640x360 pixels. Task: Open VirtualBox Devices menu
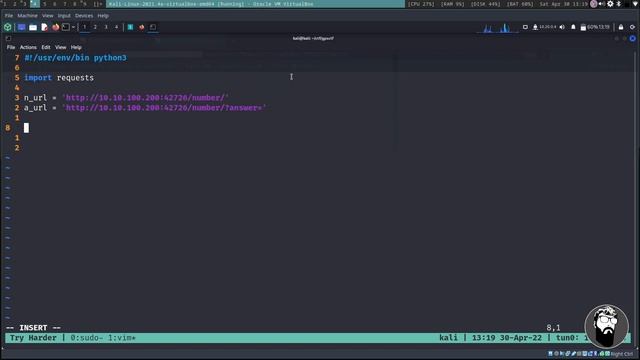tap(84, 16)
